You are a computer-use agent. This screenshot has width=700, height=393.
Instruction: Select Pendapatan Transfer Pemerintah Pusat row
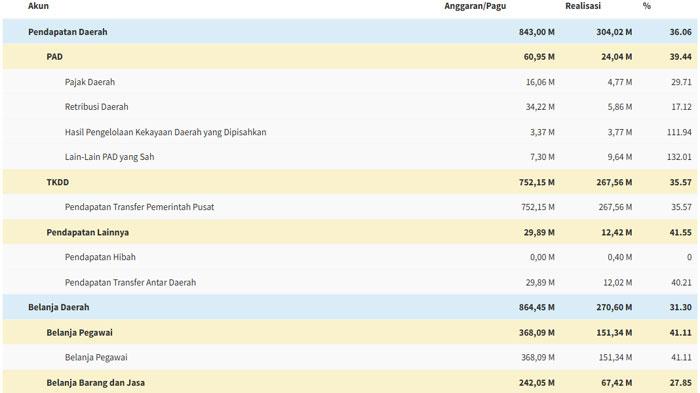(x=350, y=207)
